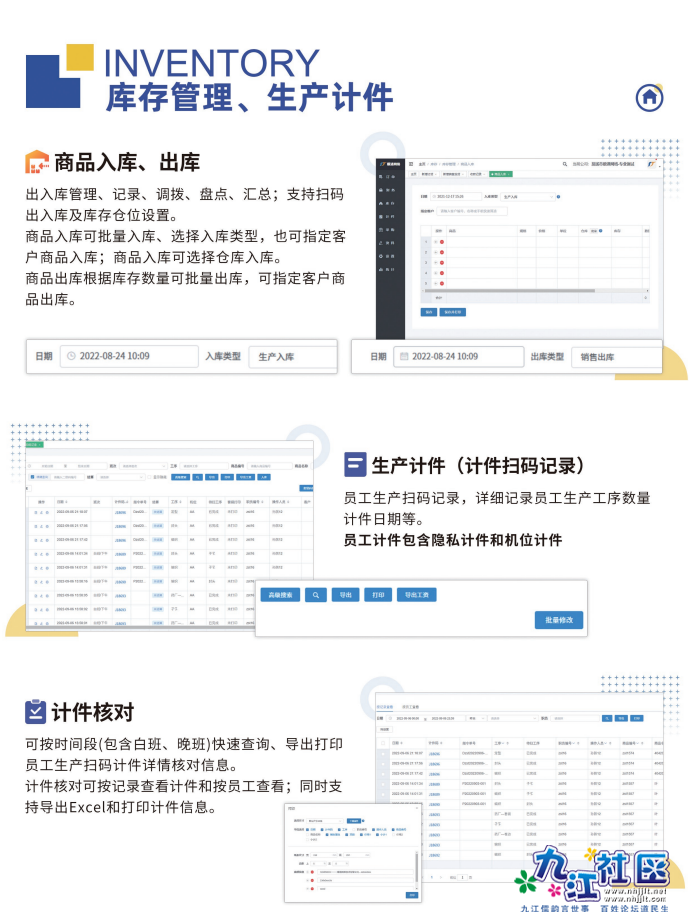Open the wide filter dropdown before 姓名 field
The image size is (689, 914).
pyautogui.click(x=512, y=718)
